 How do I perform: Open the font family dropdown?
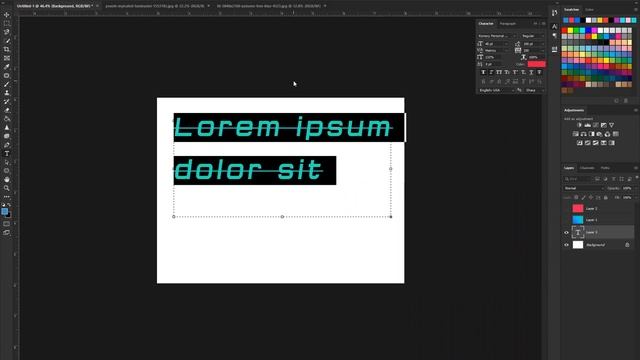[x=497, y=36]
